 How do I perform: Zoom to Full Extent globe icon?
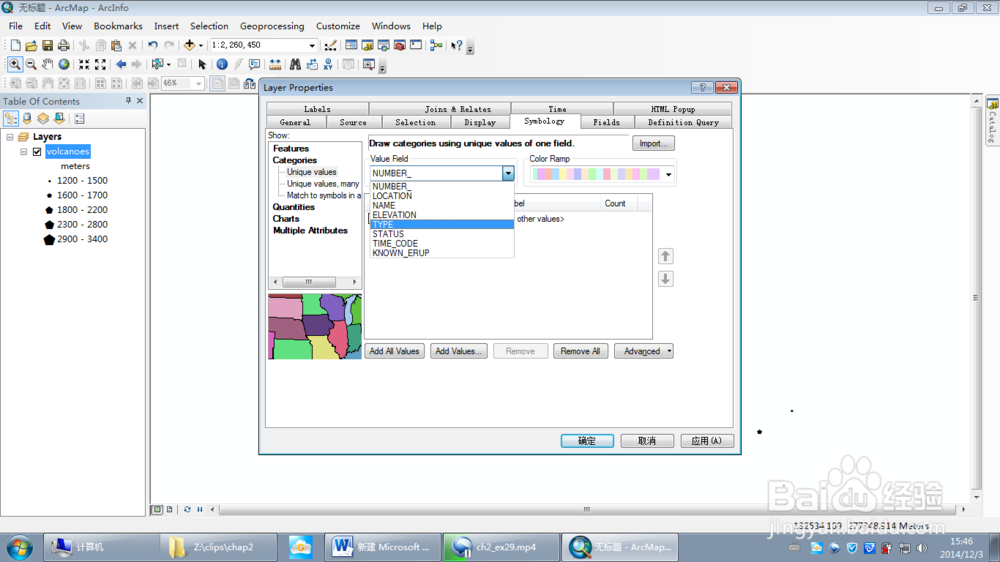pos(64,64)
